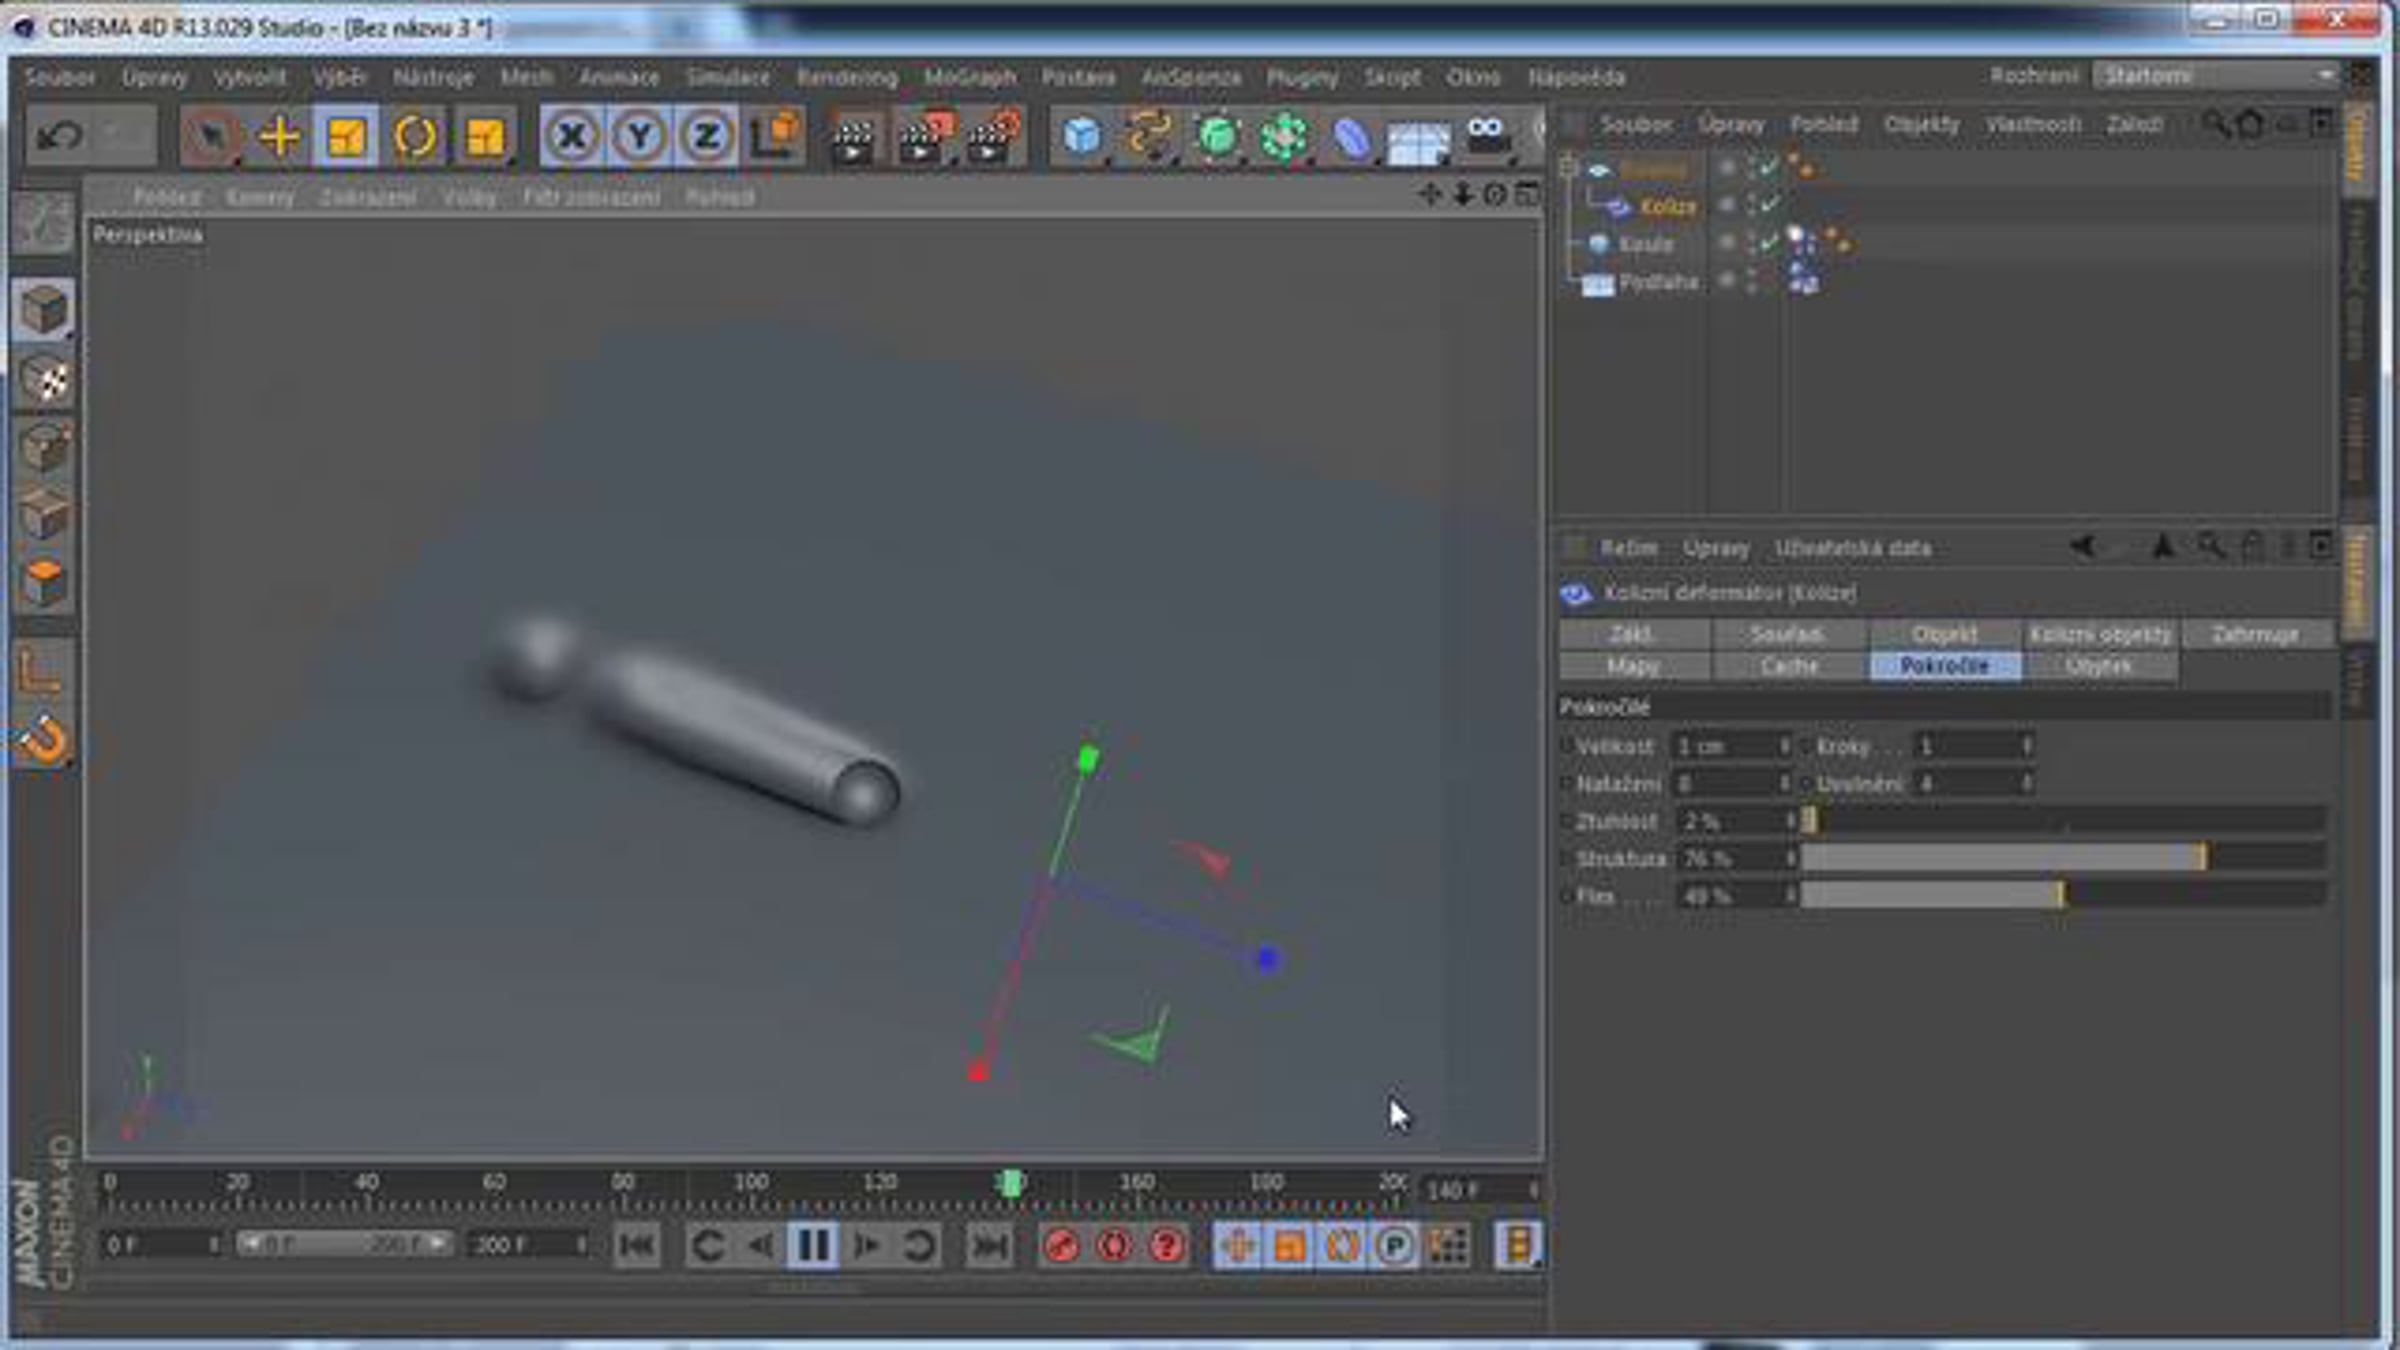Activate the Scale tool

click(x=346, y=135)
